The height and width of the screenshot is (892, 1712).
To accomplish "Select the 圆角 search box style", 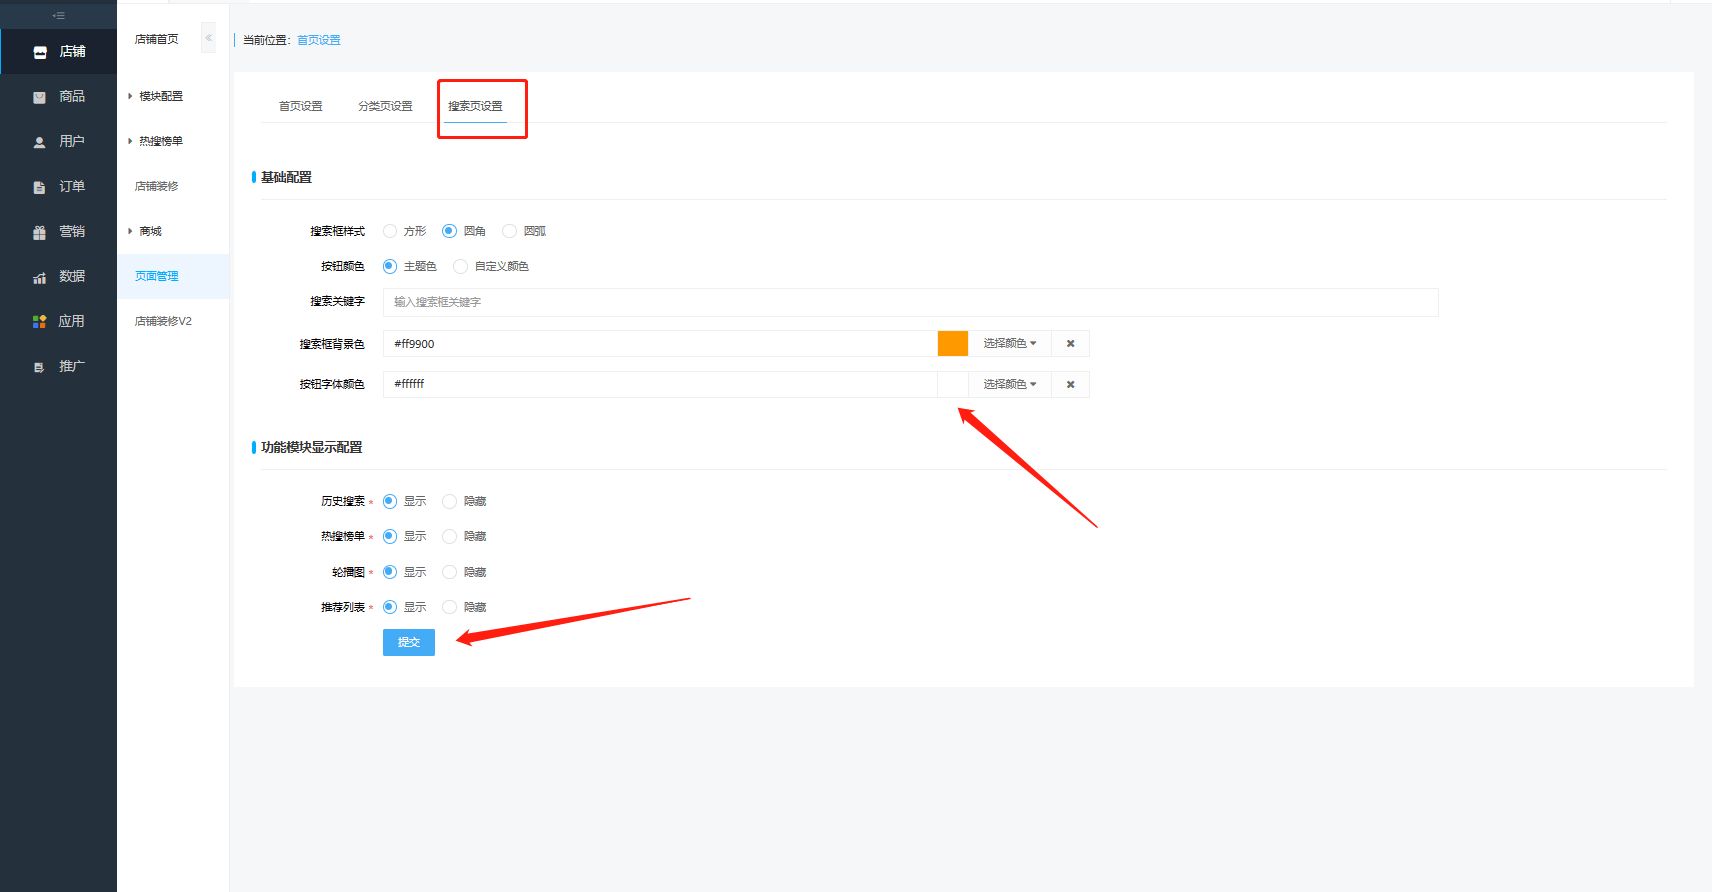I will [x=449, y=231].
